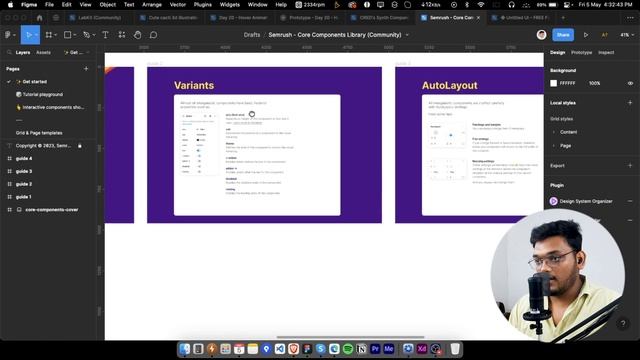Click the layers search magnifier icon

(9, 53)
